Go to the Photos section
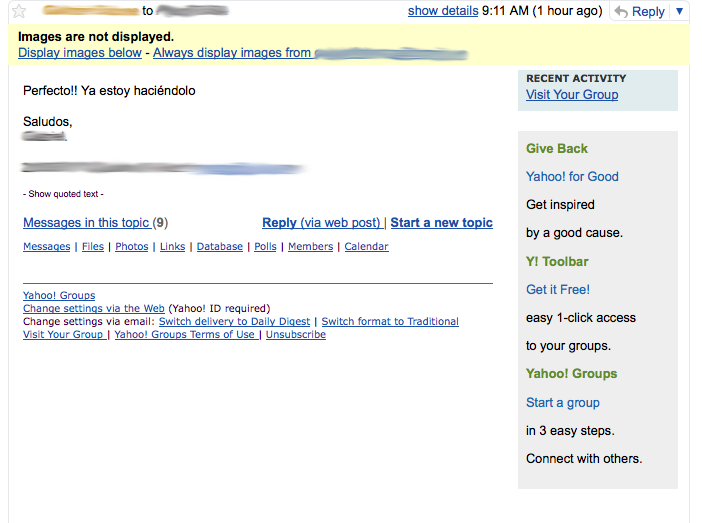Viewport: 702px width, 523px height. [x=131, y=247]
